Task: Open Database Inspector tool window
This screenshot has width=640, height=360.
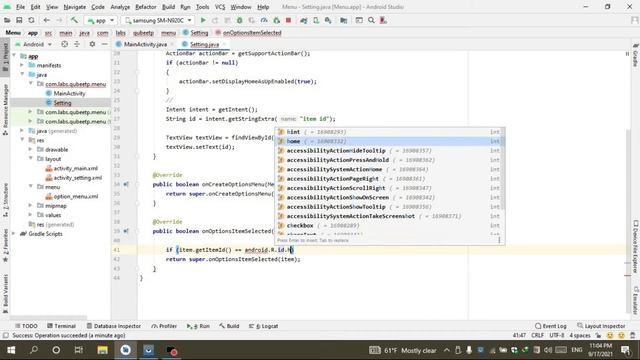Action: (113, 326)
